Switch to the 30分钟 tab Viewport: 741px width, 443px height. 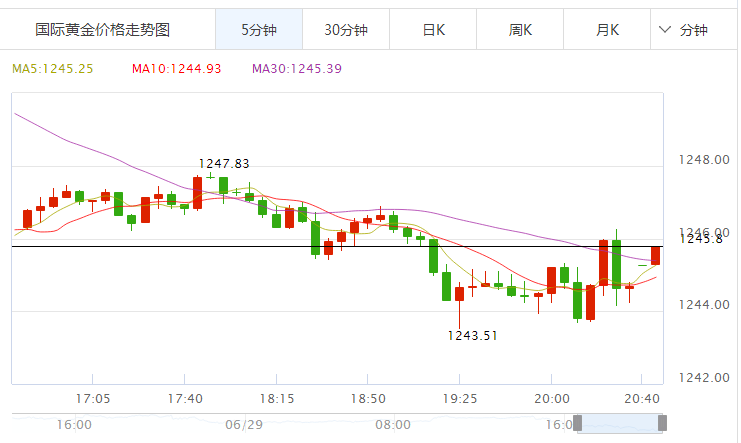point(346,30)
